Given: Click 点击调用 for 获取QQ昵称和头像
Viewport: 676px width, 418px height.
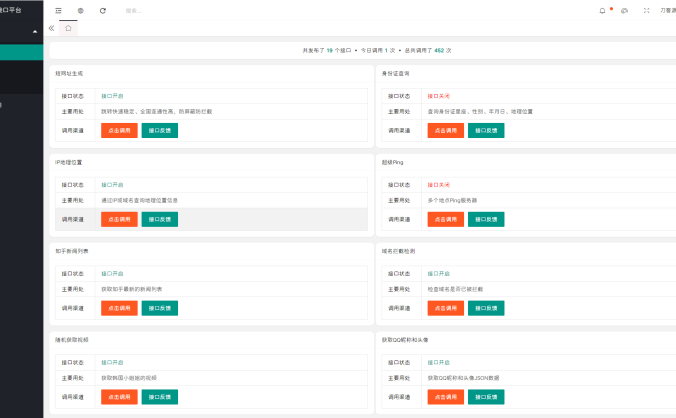Looking at the screenshot, I should (445, 397).
